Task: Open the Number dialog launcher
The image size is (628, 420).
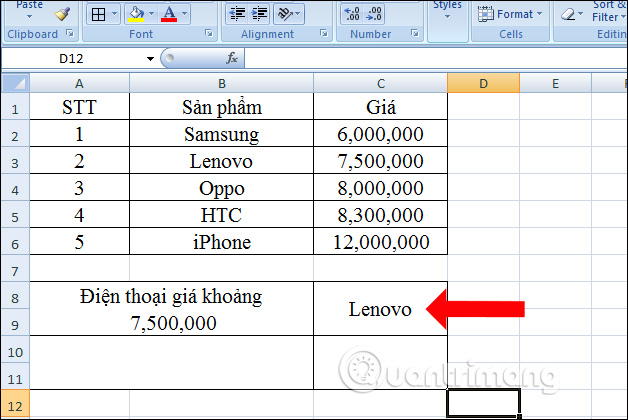Action: 415,33
